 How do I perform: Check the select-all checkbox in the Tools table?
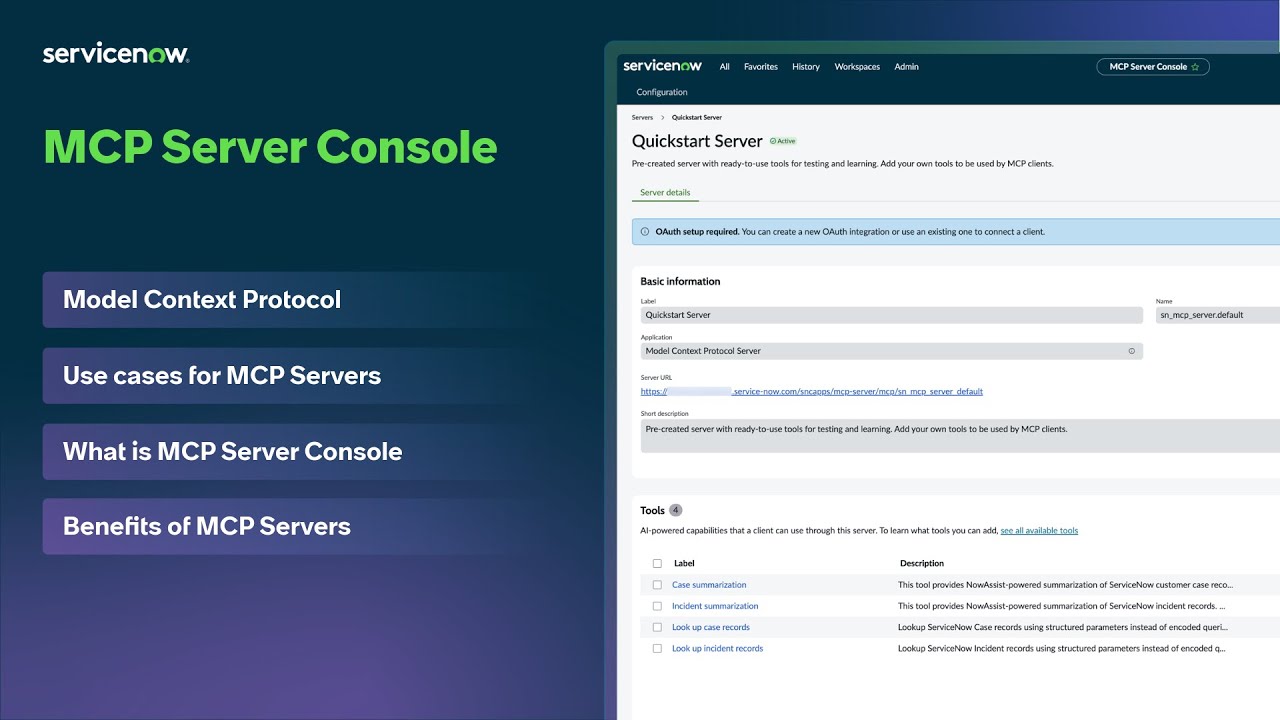coord(657,563)
